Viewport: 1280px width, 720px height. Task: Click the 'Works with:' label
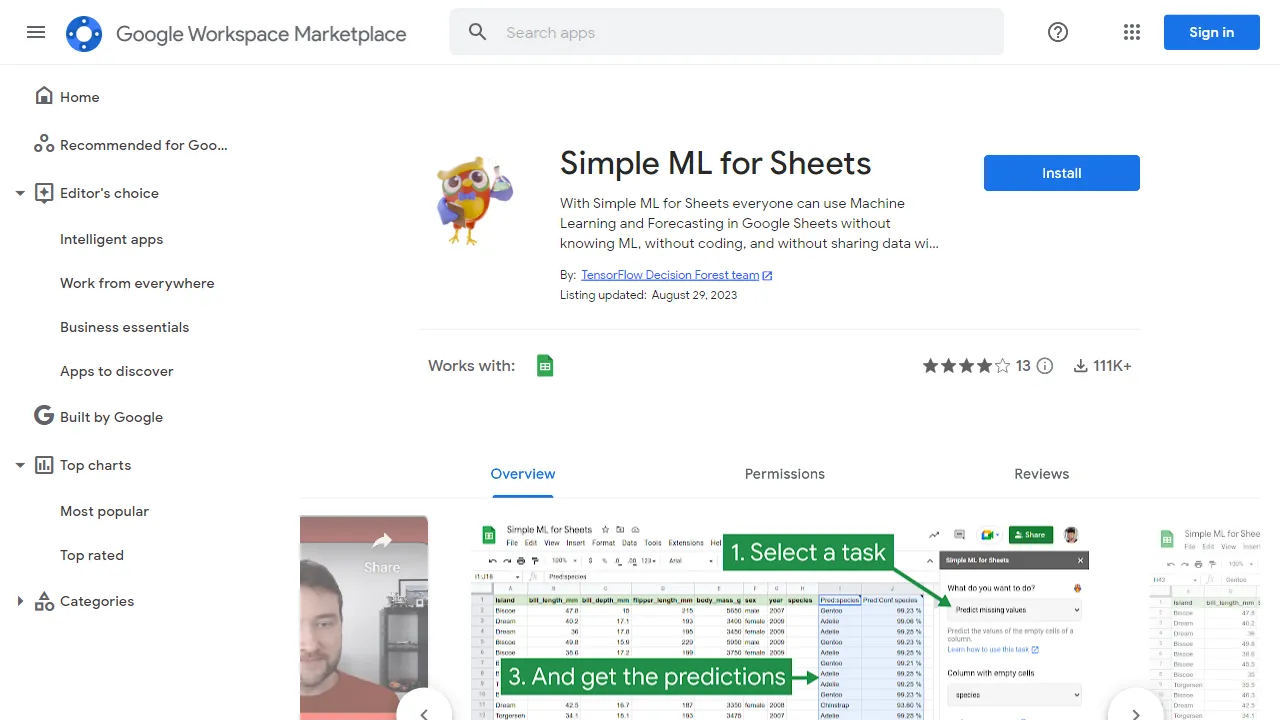pos(471,366)
